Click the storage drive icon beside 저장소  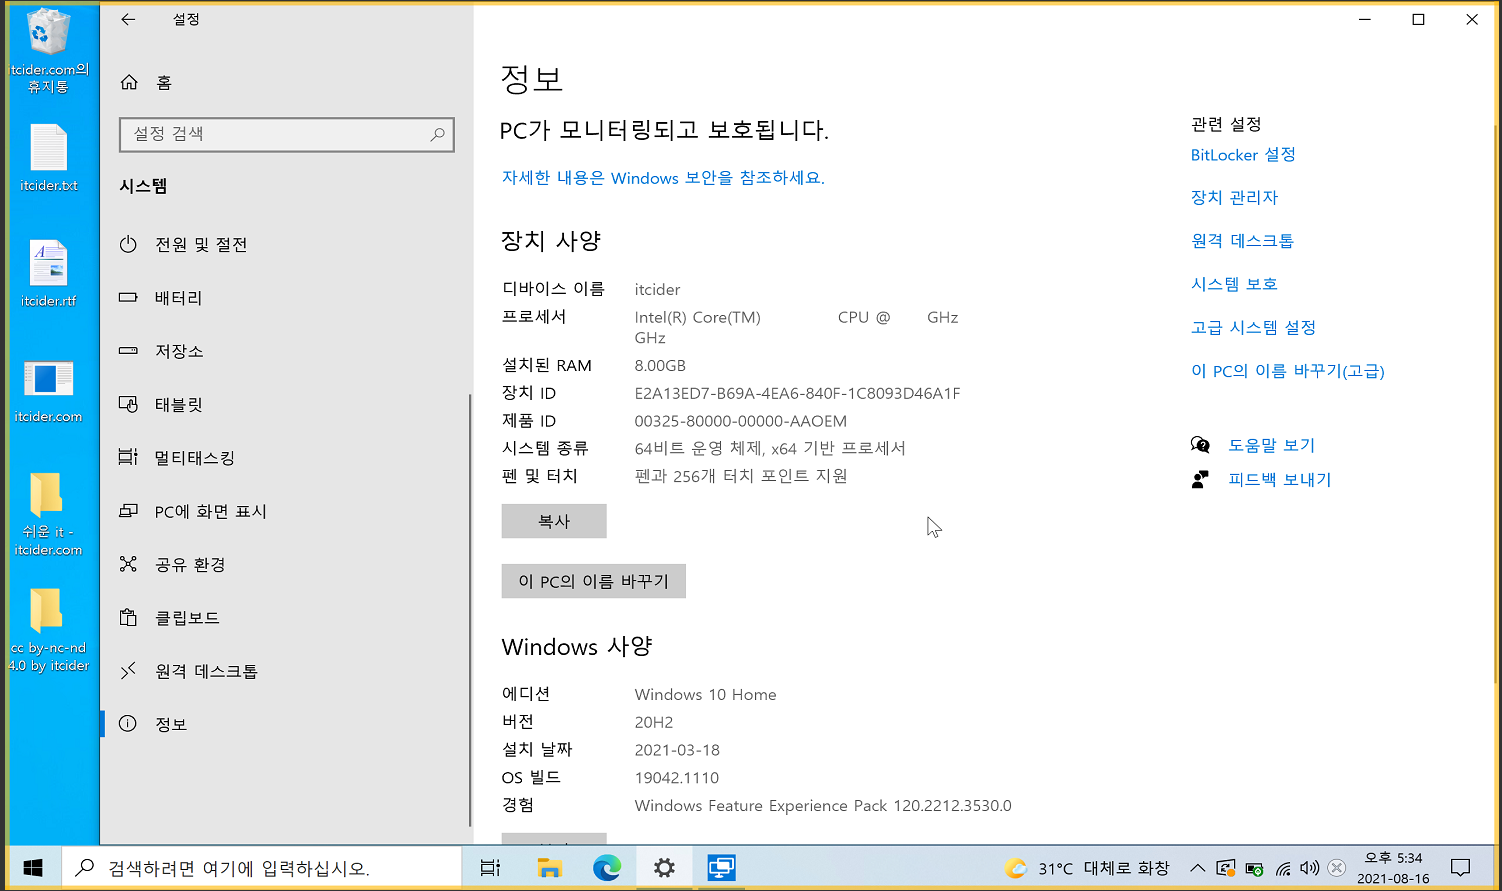tap(128, 351)
